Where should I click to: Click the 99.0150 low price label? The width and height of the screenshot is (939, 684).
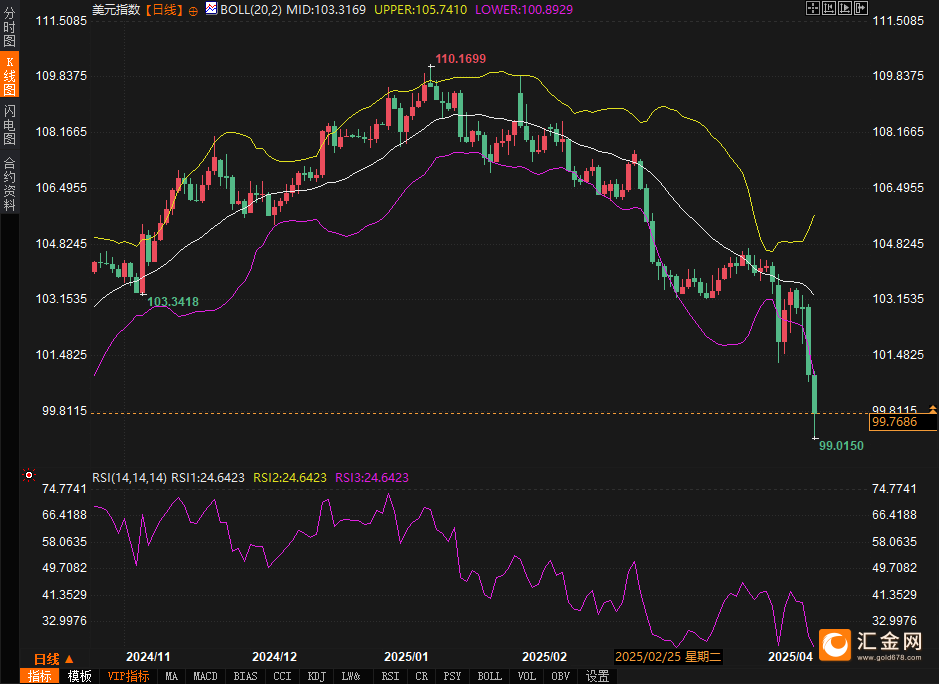click(841, 445)
